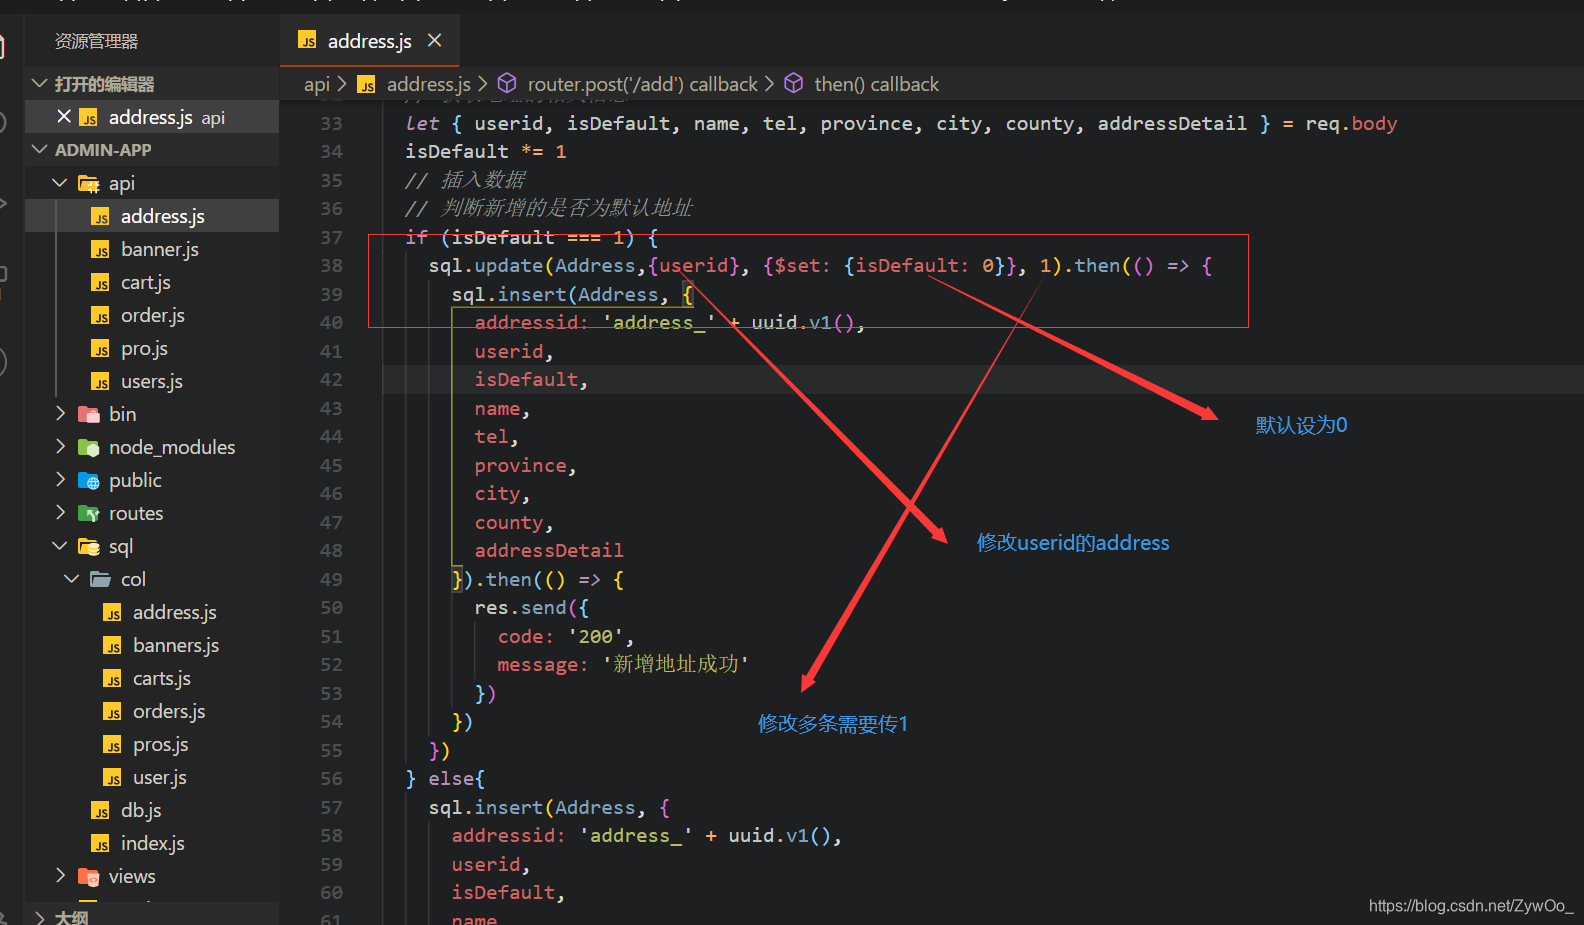The width and height of the screenshot is (1584, 925).
Task: Collapse the api folder chevron
Action: coord(60,183)
